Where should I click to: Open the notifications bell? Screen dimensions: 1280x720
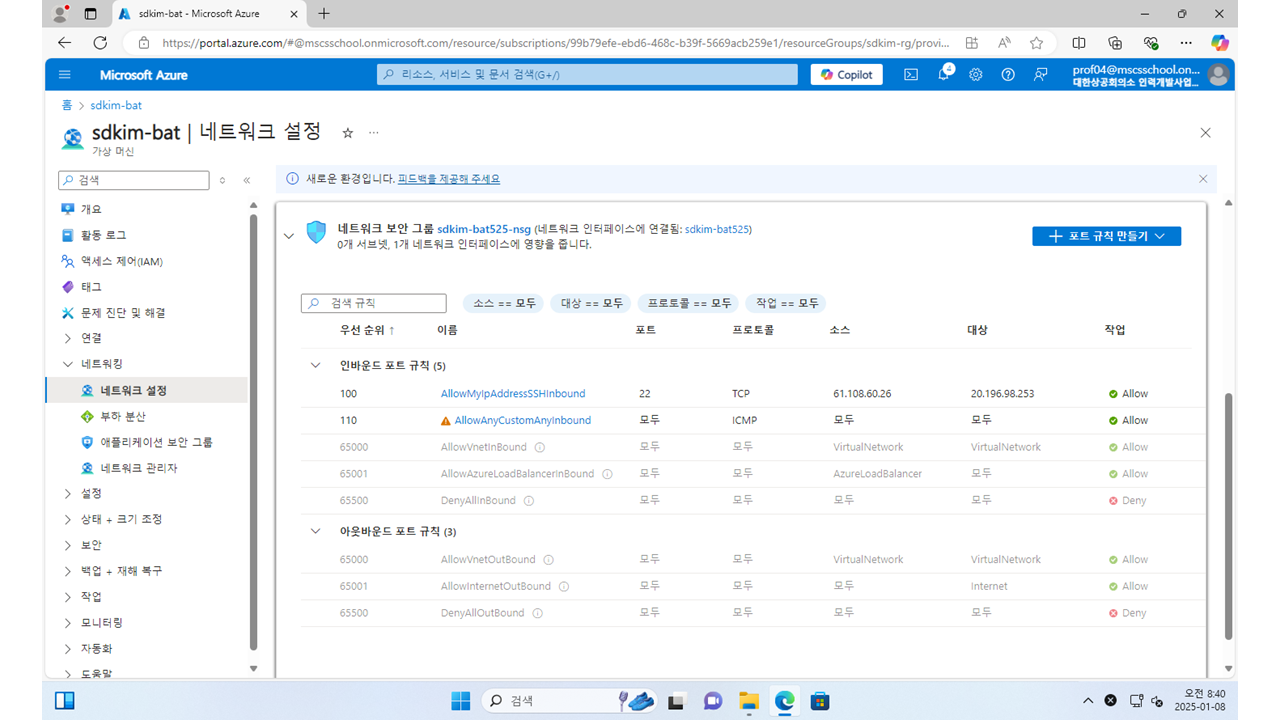pos(943,75)
